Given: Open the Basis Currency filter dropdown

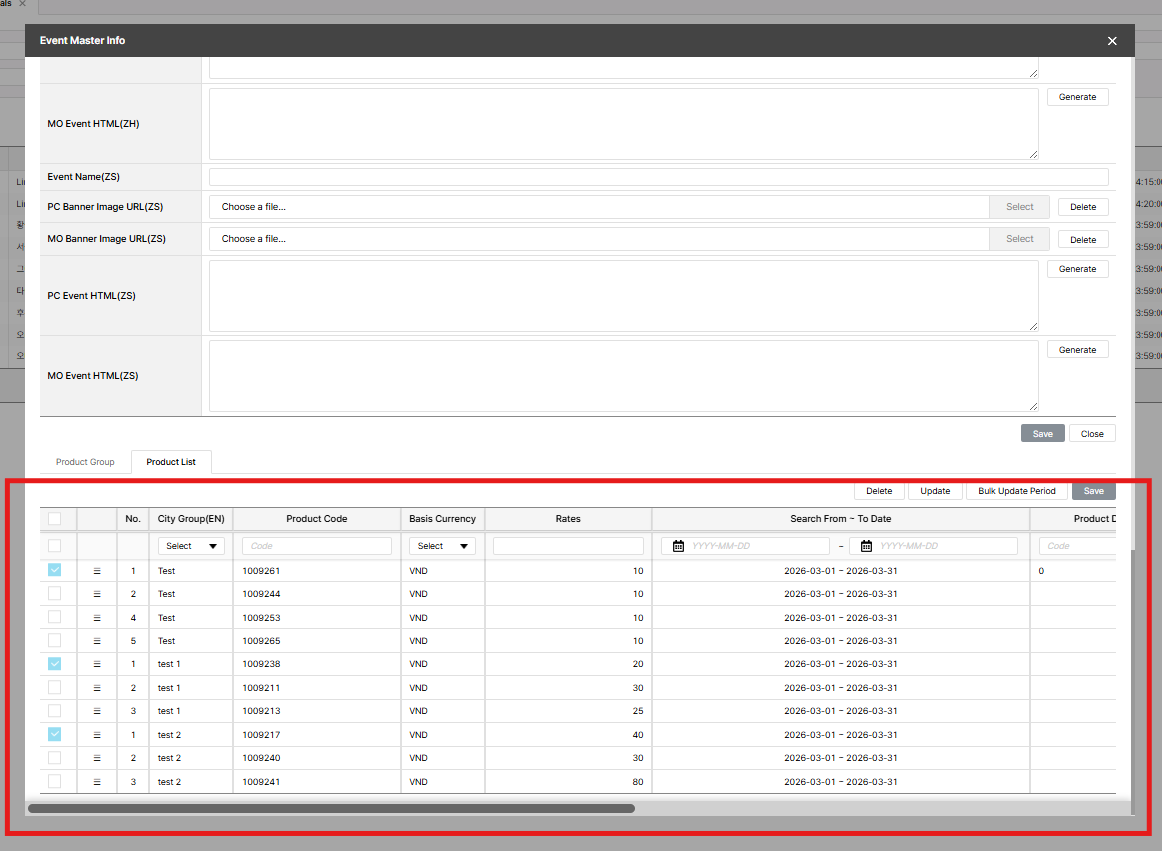Looking at the screenshot, I should pos(442,546).
